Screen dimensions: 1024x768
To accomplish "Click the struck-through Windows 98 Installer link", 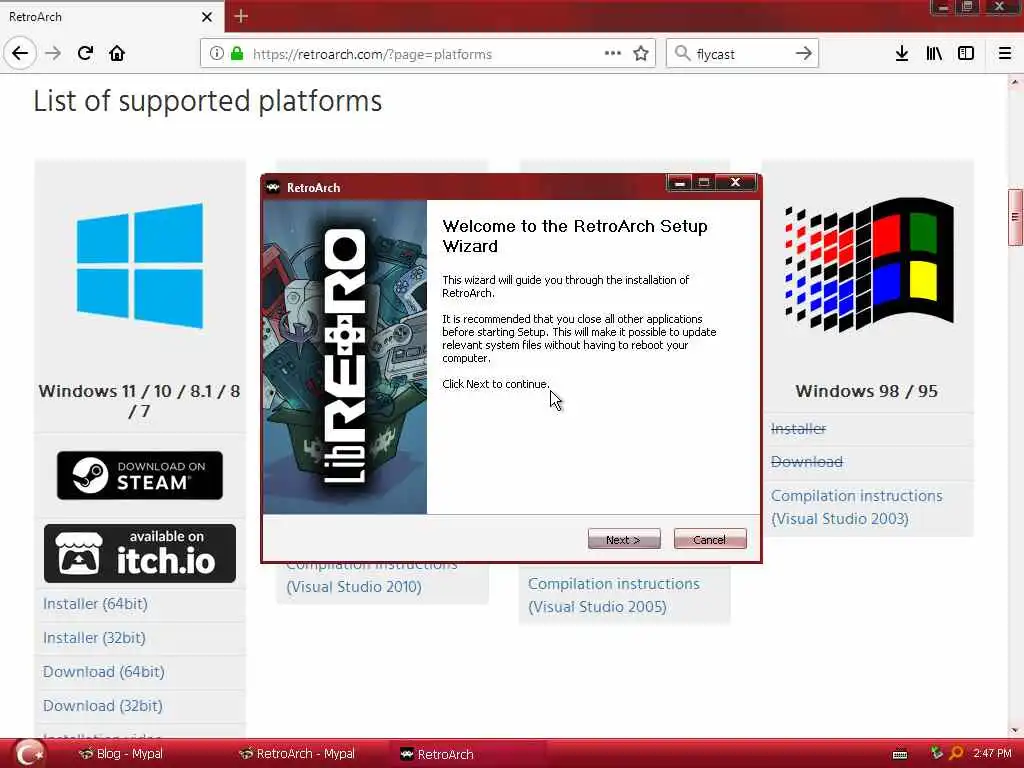I will (x=799, y=428).
